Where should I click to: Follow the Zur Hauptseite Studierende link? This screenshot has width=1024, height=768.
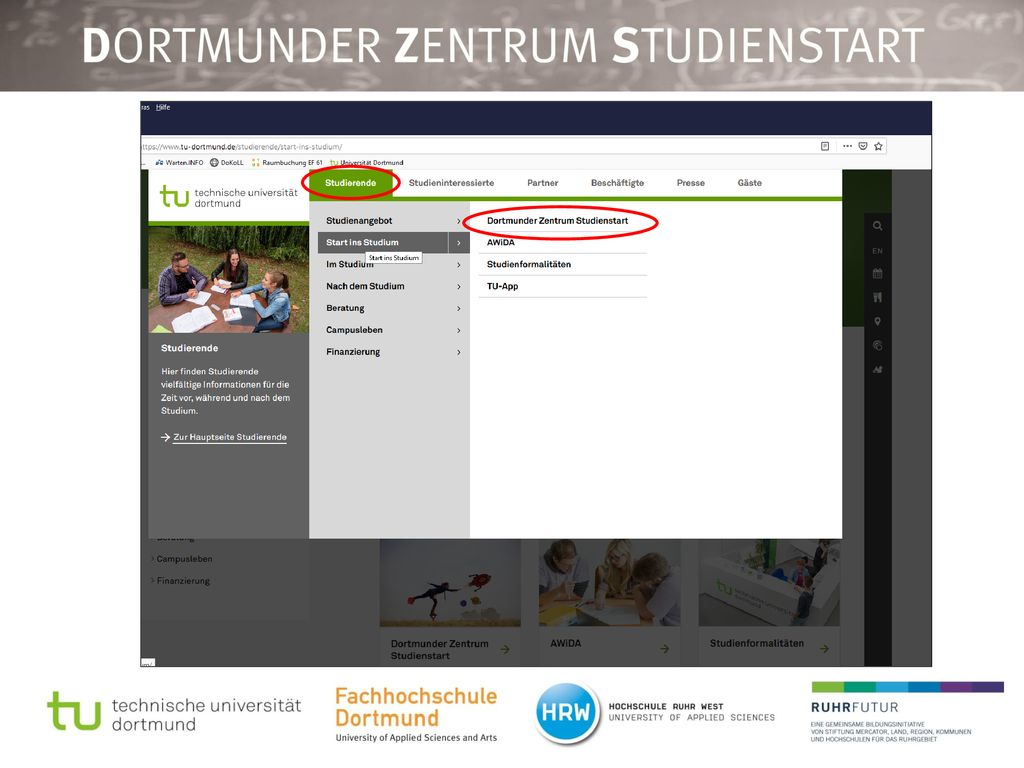pos(224,438)
